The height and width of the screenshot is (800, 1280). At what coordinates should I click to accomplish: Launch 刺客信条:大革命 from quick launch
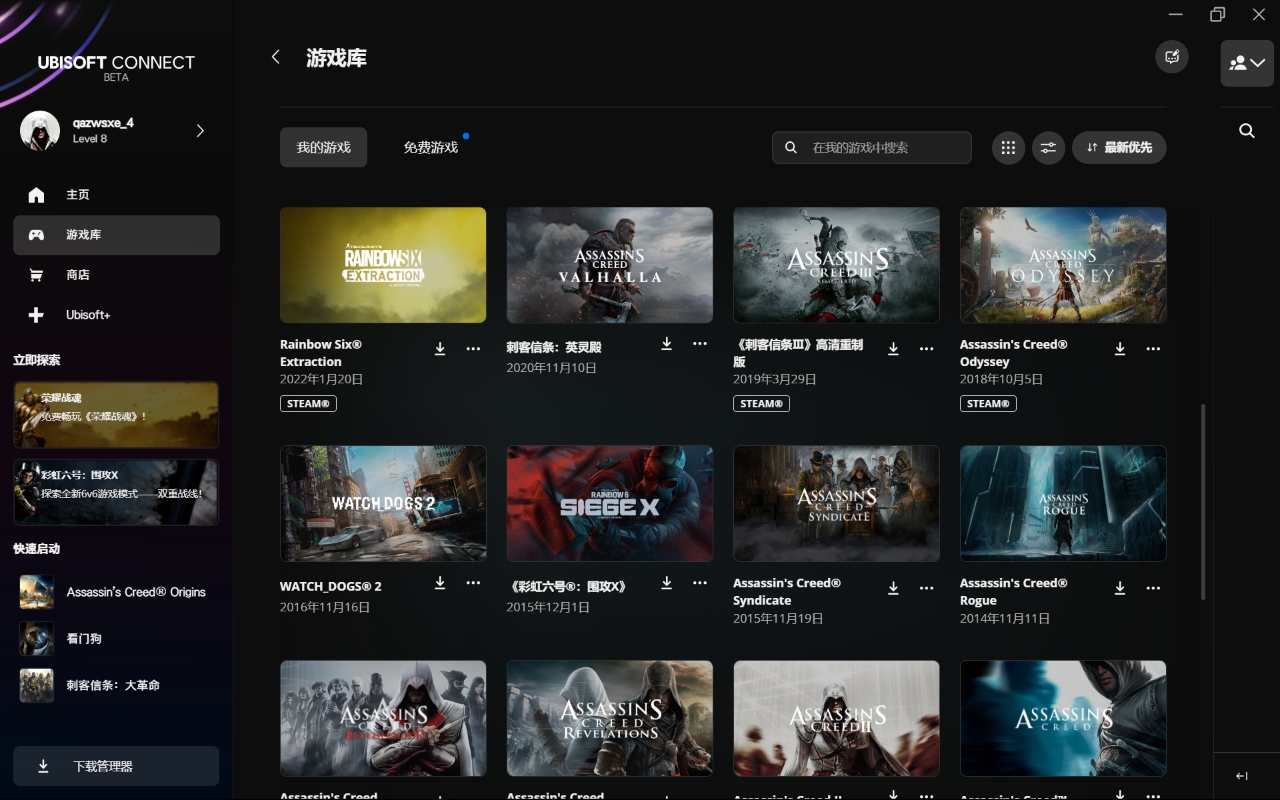tap(116, 685)
